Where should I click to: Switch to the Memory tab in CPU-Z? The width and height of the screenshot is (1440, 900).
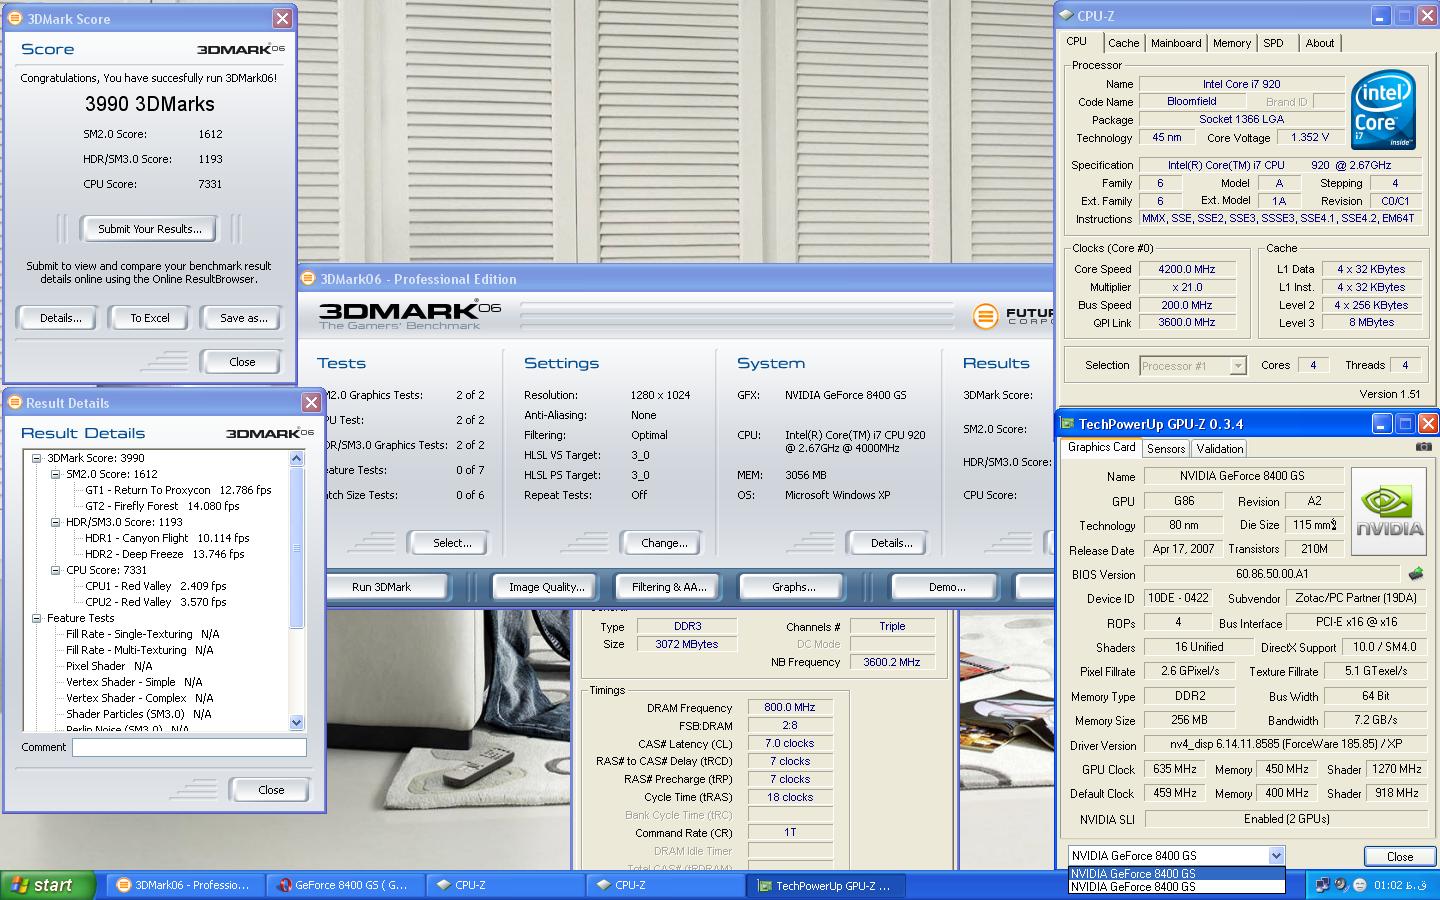[1231, 43]
